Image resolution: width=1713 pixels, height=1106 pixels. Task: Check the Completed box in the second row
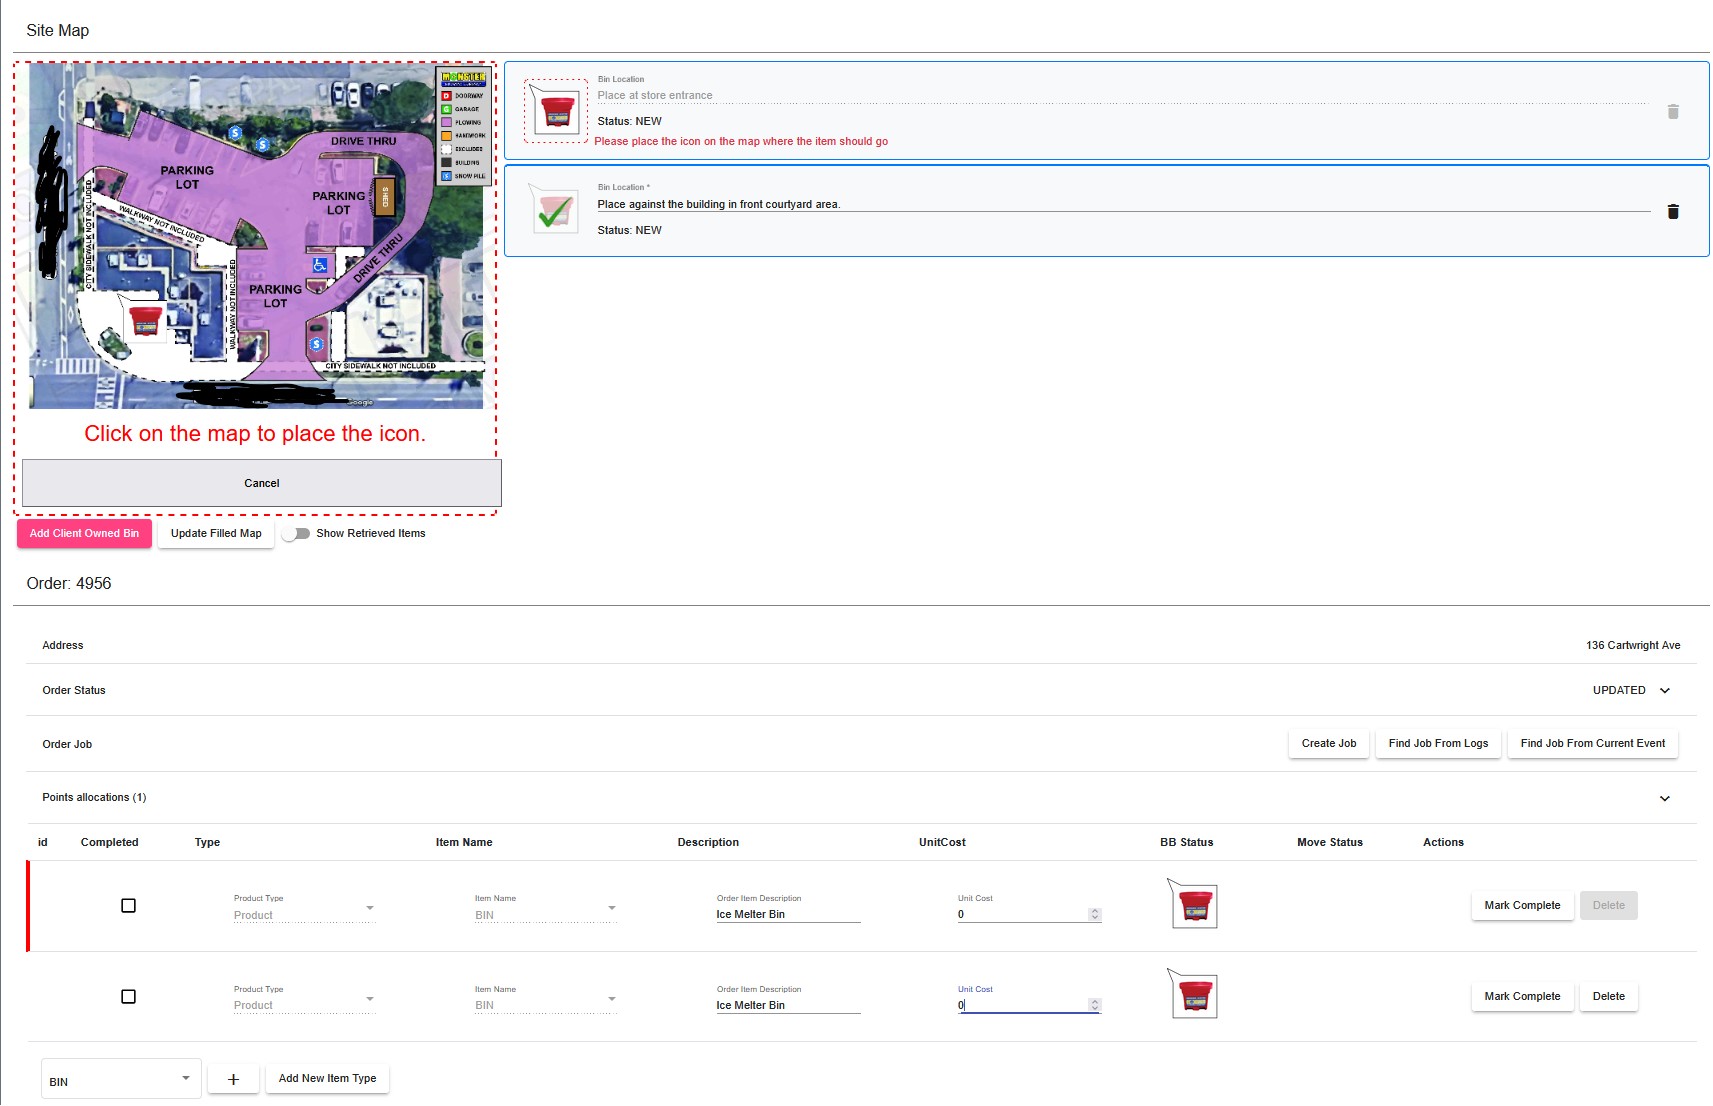(x=128, y=997)
